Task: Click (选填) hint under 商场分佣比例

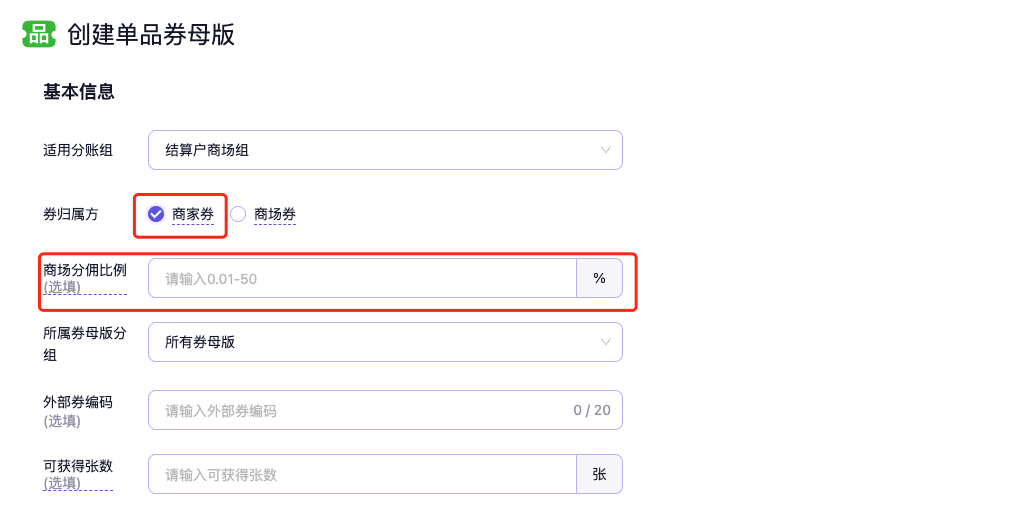Action: coord(62,287)
